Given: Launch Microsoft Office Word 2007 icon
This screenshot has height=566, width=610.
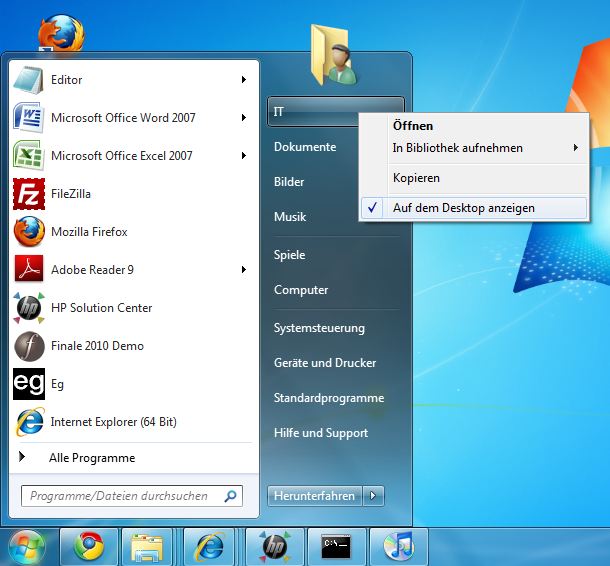Looking at the screenshot, I should click(x=28, y=117).
